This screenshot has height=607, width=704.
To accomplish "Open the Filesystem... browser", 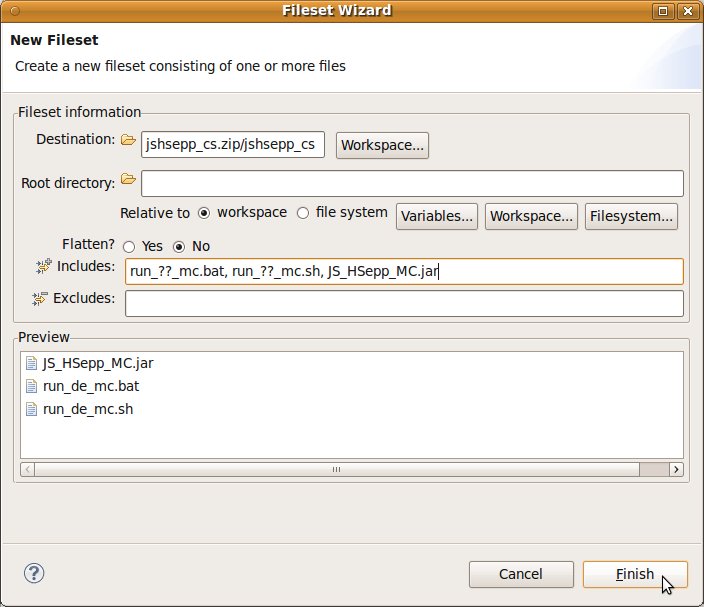I will [632, 216].
